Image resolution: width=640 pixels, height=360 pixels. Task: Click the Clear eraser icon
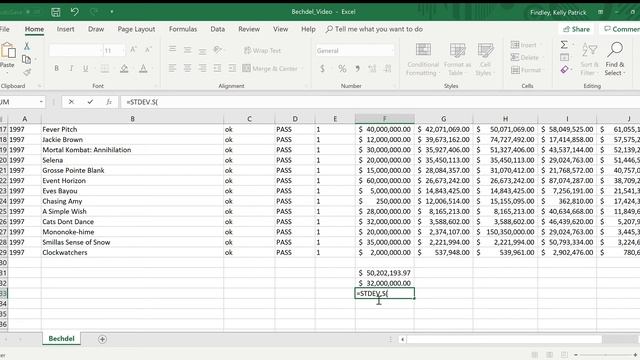pos(564,70)
